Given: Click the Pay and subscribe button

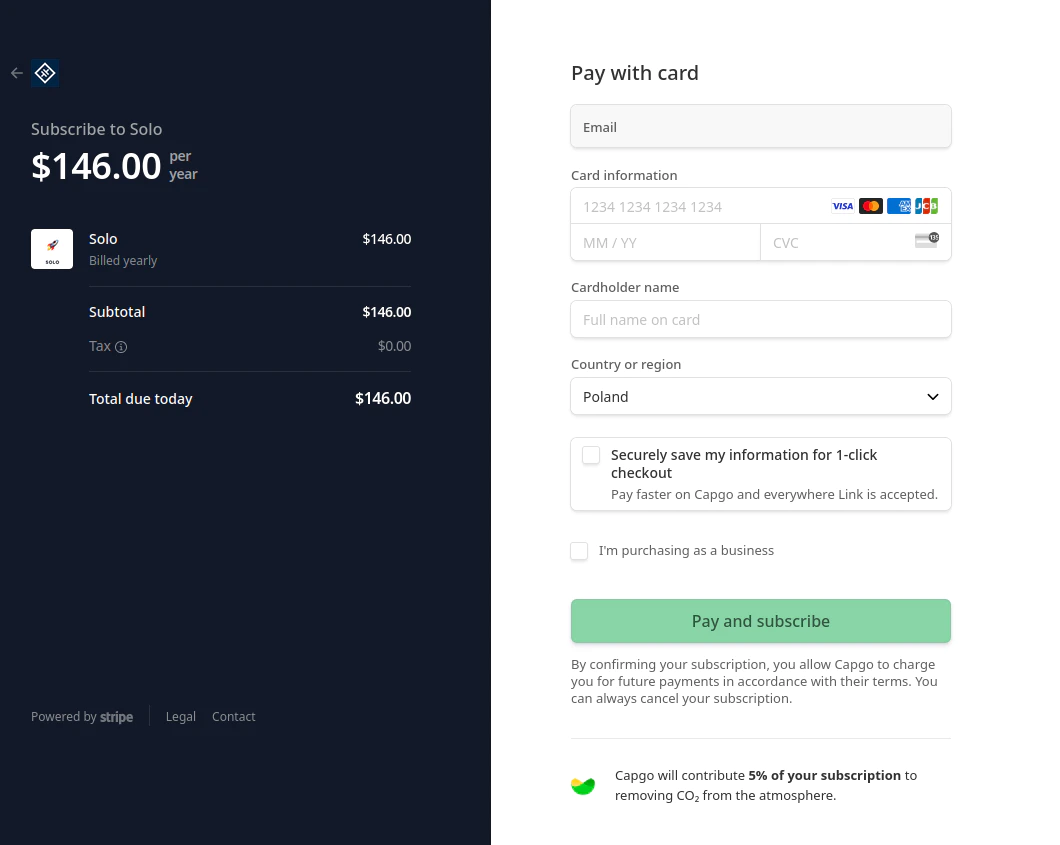Looking at the screenshot, I should 760,621.
